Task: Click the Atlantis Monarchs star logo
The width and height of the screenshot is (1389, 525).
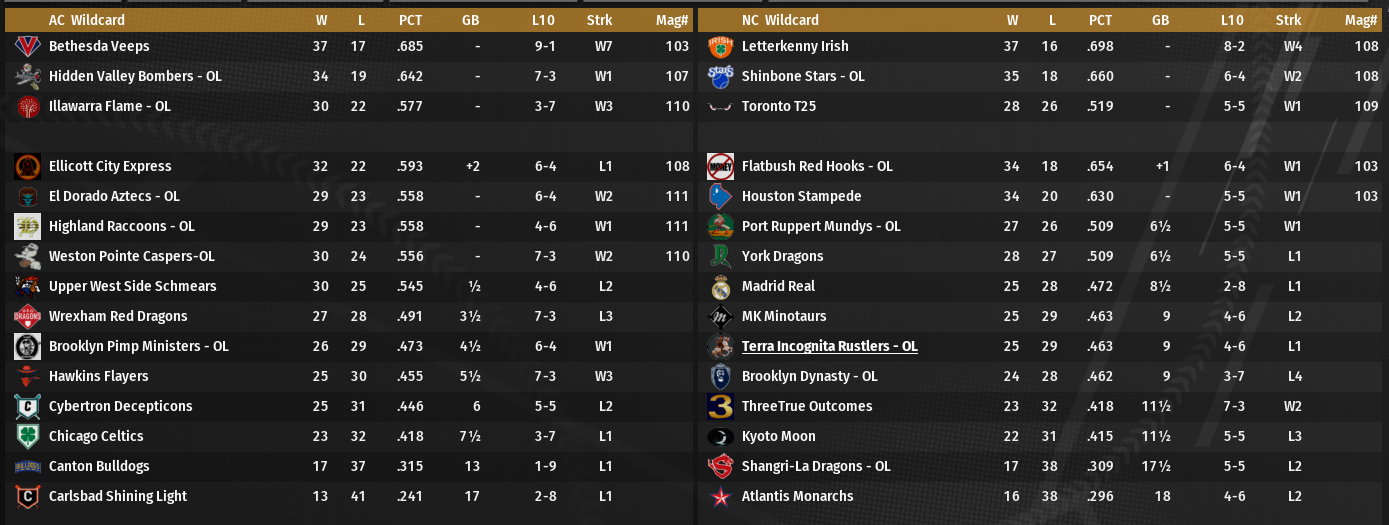Action: pos(720,496)
